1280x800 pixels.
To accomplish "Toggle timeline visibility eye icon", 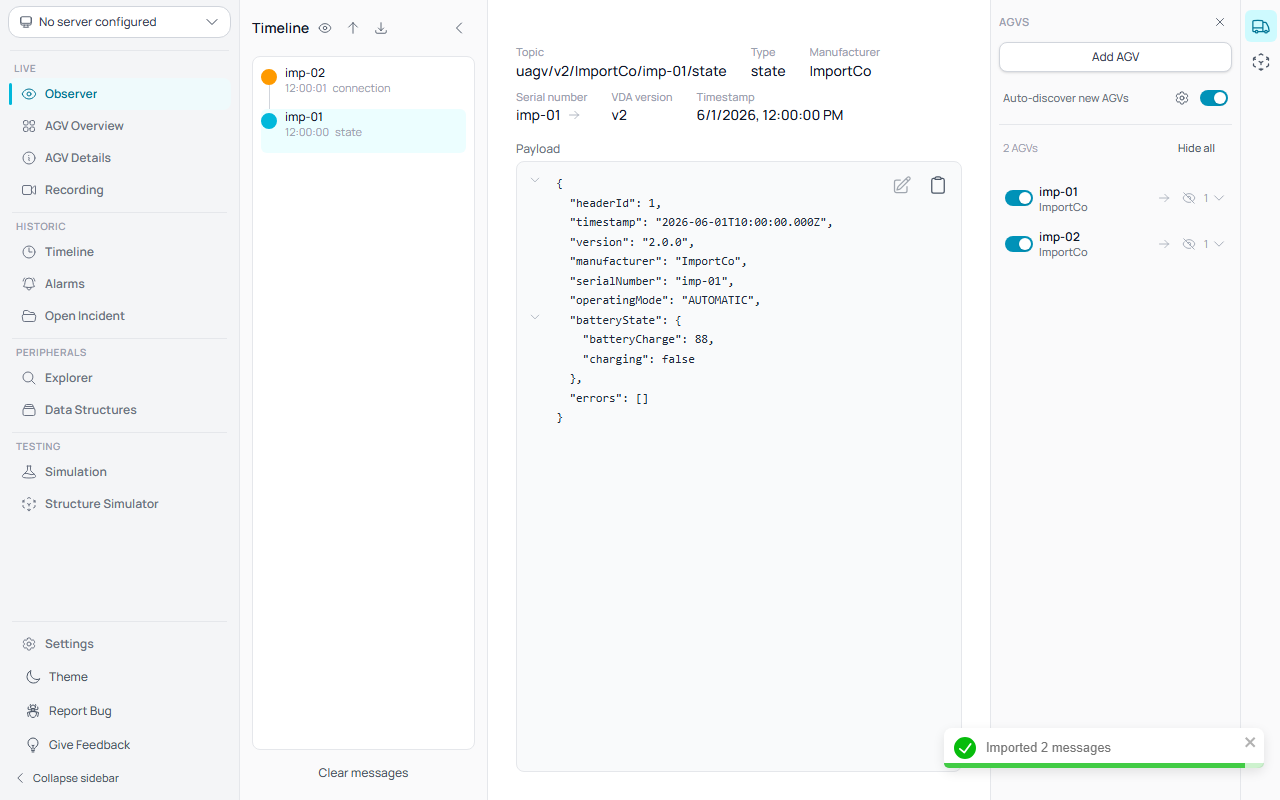I will click(325, 28).
